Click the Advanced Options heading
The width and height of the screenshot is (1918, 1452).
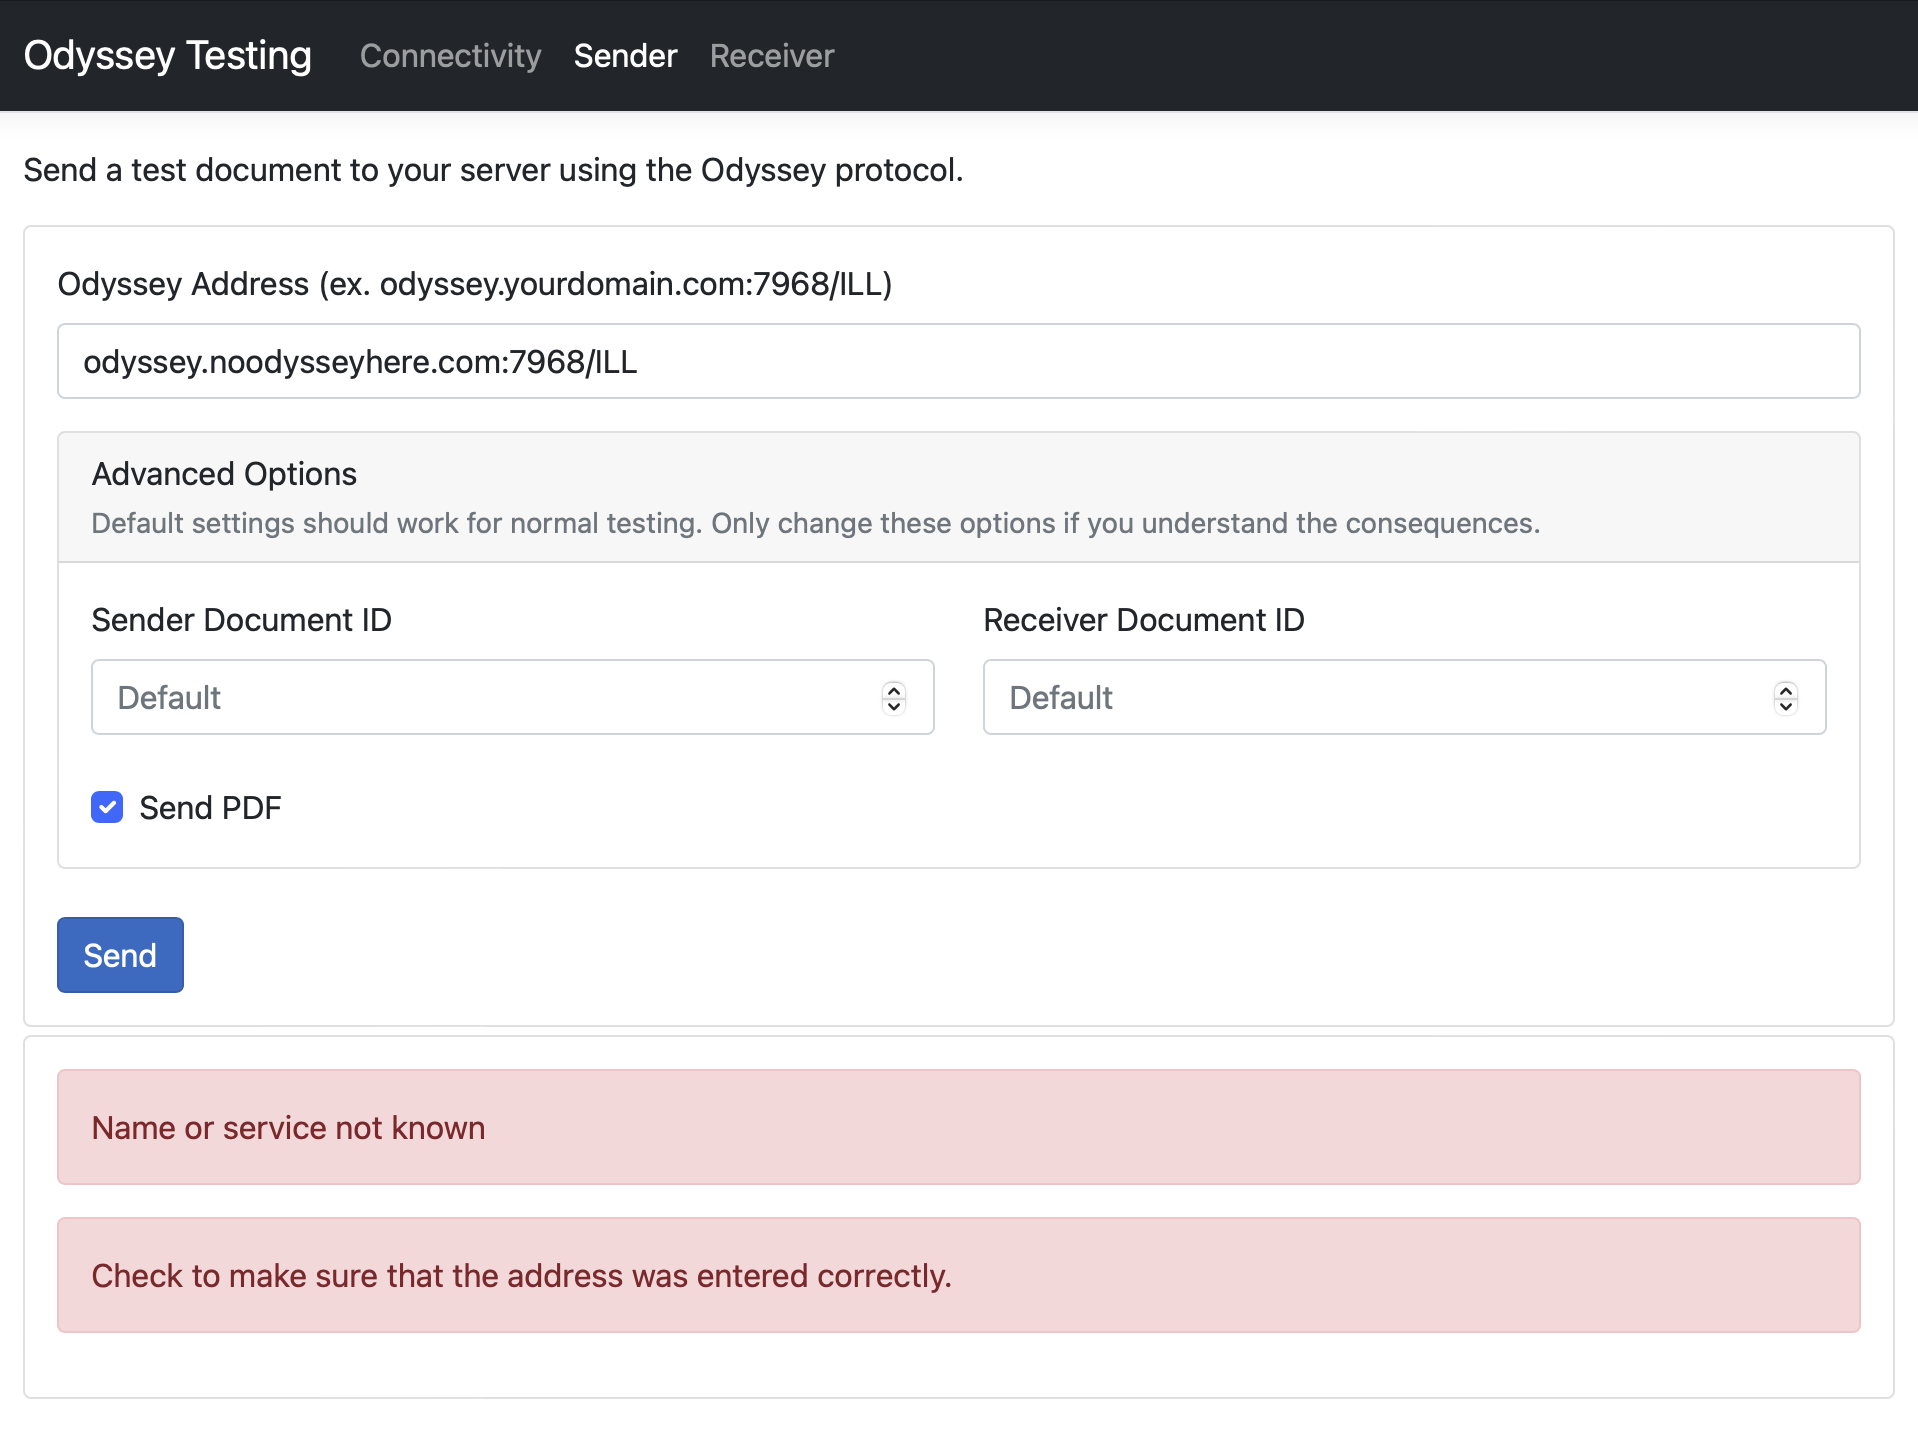point(224,474)
